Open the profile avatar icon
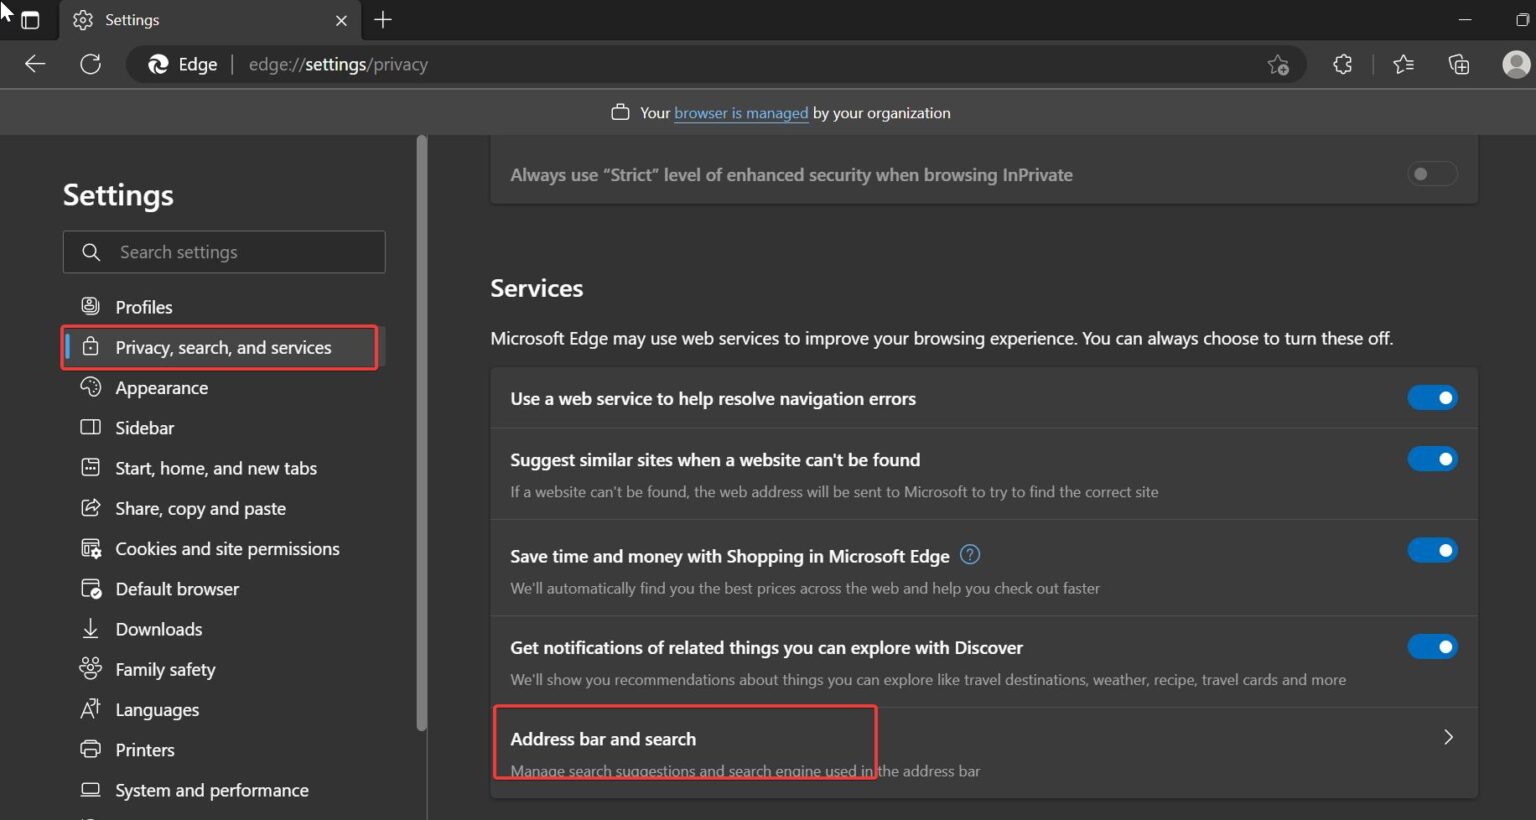 (x=1514, y=63)
